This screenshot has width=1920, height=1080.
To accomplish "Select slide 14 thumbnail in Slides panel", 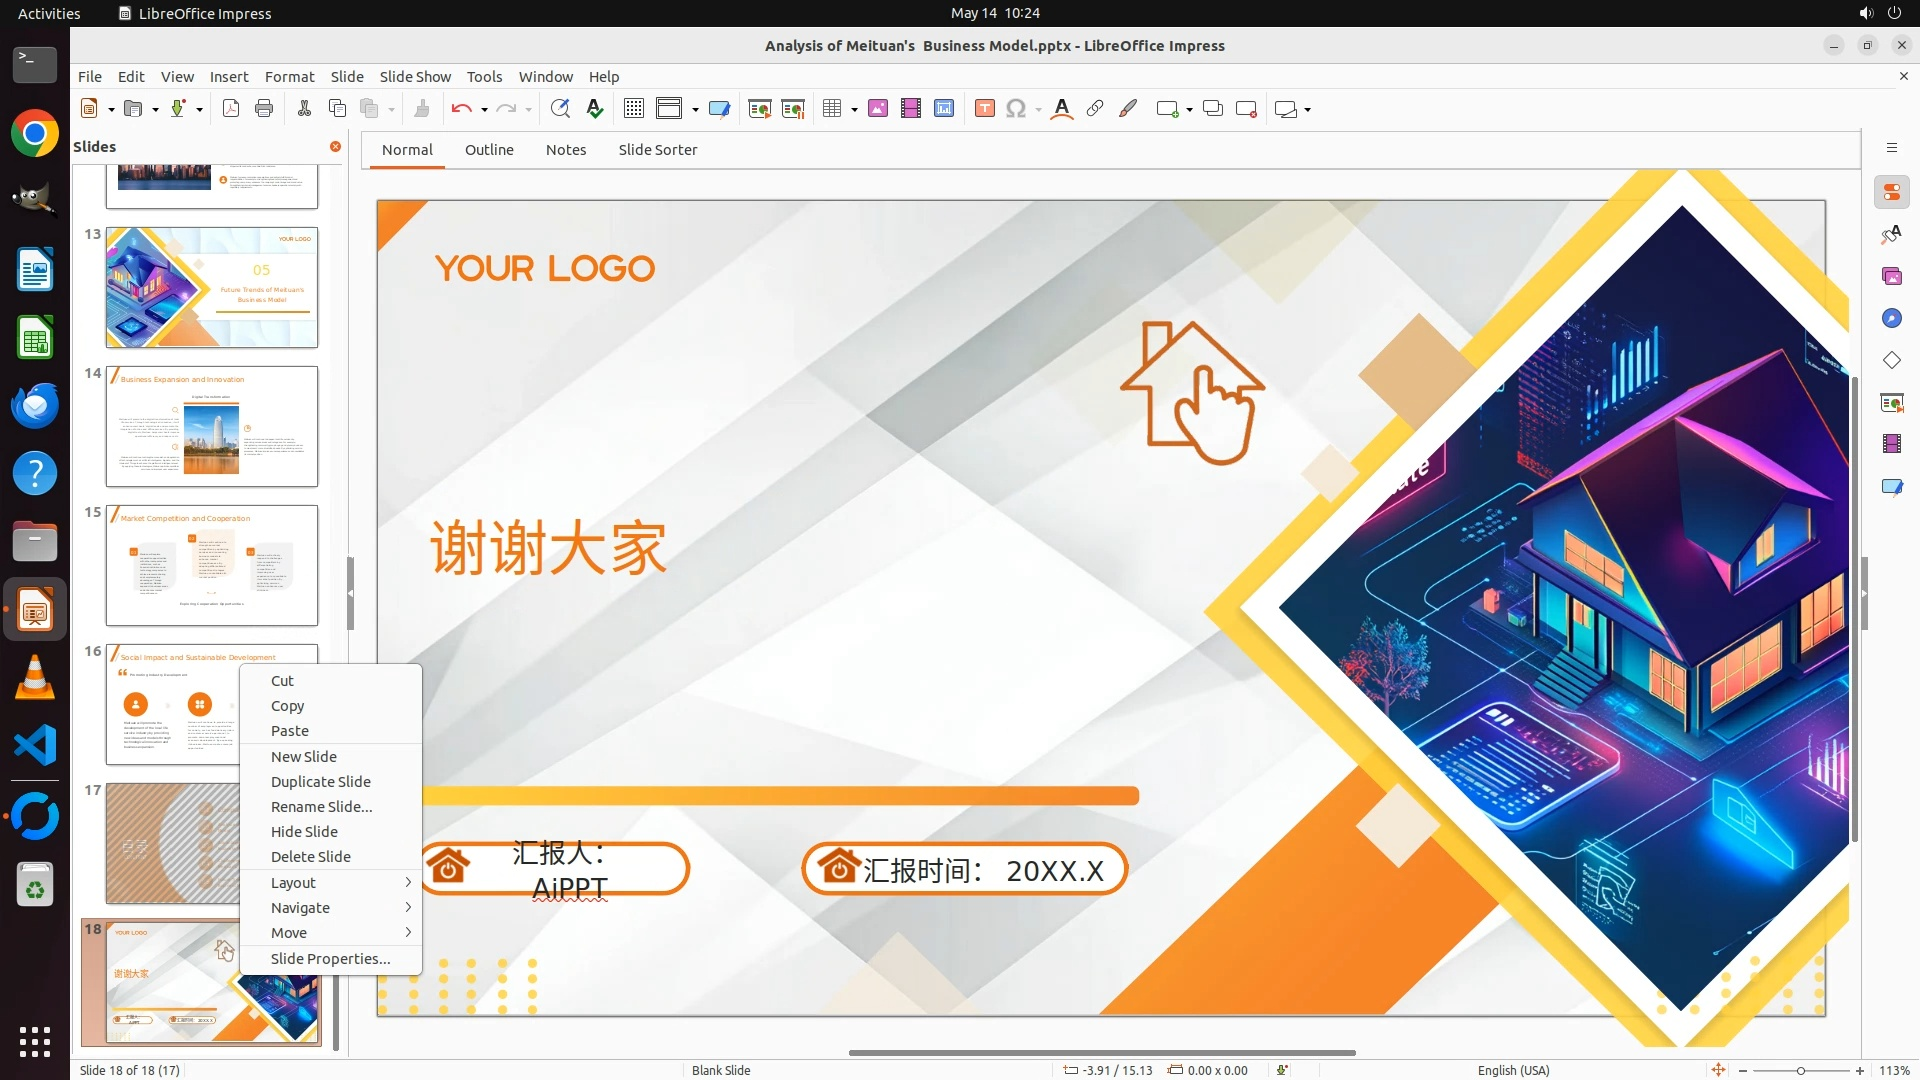I will [x=212, y=427].
